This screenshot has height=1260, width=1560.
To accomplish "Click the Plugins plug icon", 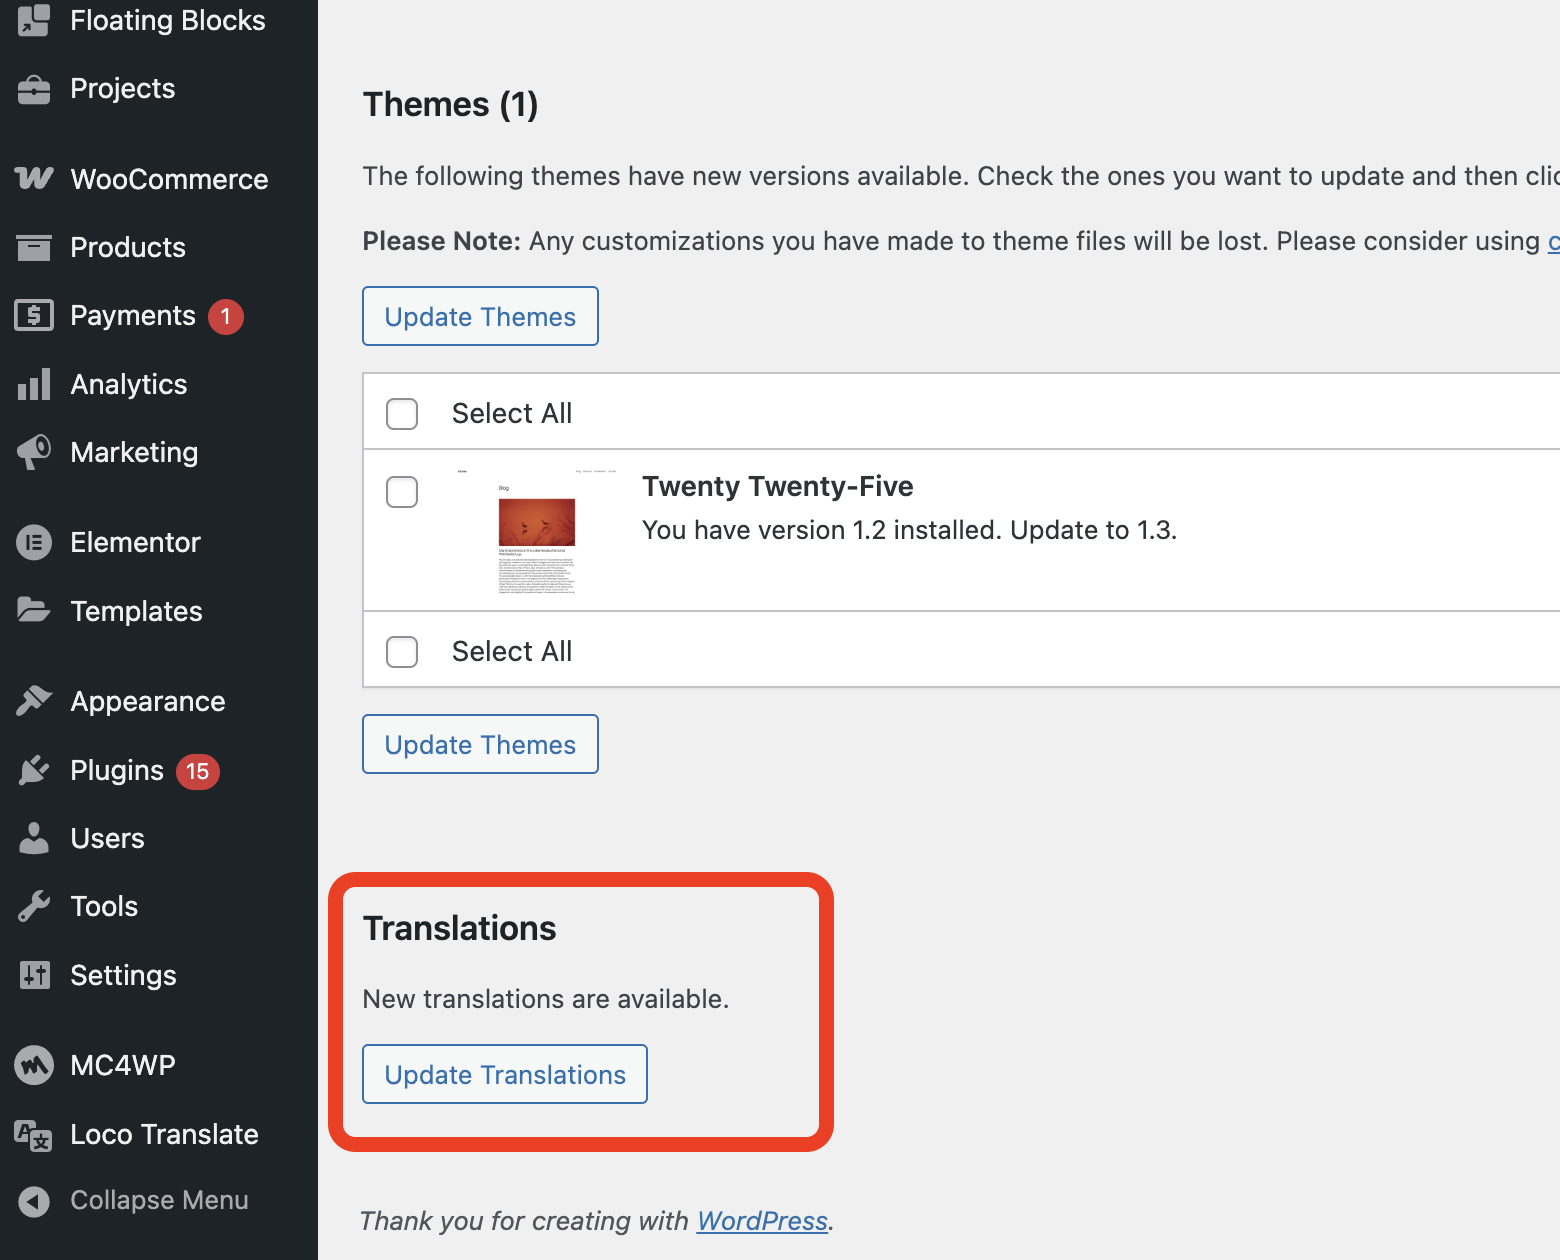I will pos(34,771).
